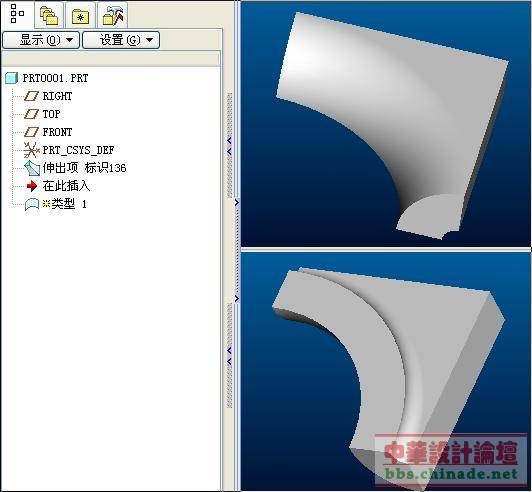
Task: Click the red 在此插入 insert arrow
Action: point(32,186)
